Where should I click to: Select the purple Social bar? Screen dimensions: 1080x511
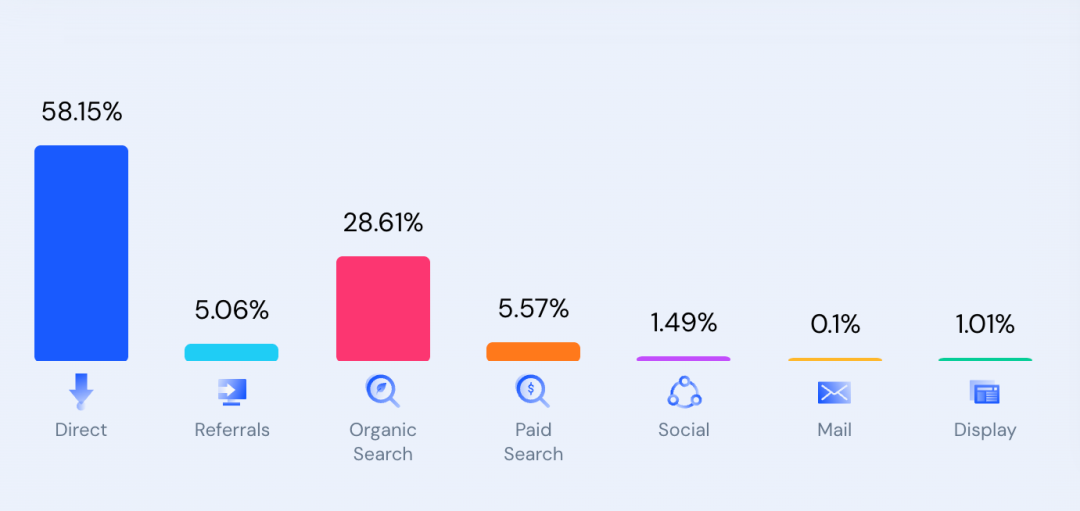(683, 359)
